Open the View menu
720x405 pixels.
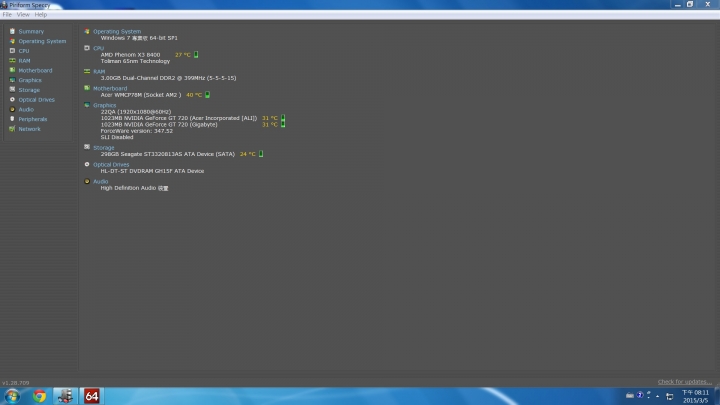23,15
